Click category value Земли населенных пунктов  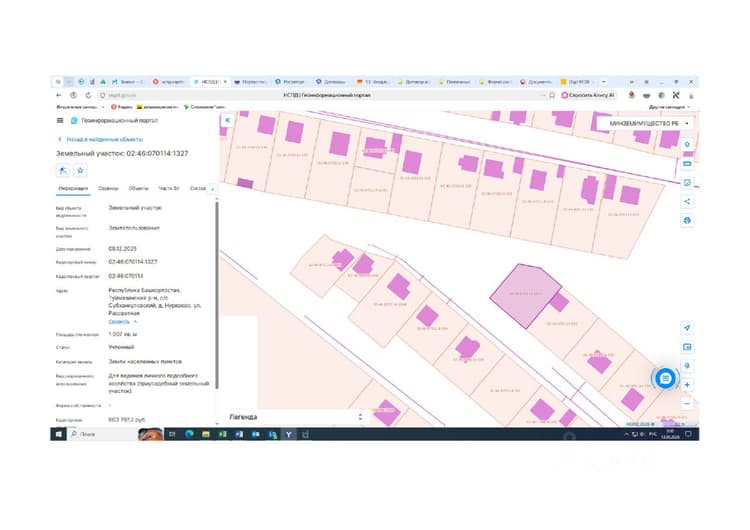tap(145, 362)
